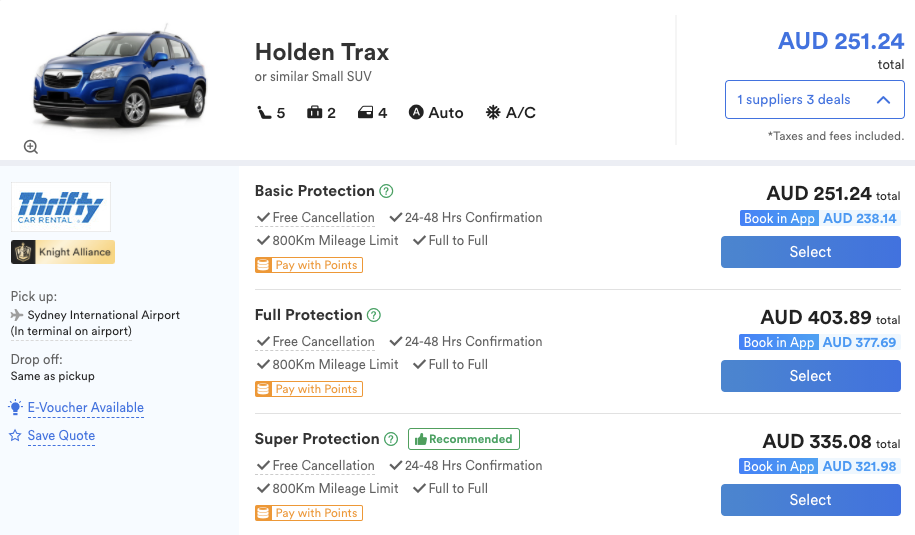The image size is (915, 535).
Task: Click Pay with Points under Full Protection
Action: [308, 389]
